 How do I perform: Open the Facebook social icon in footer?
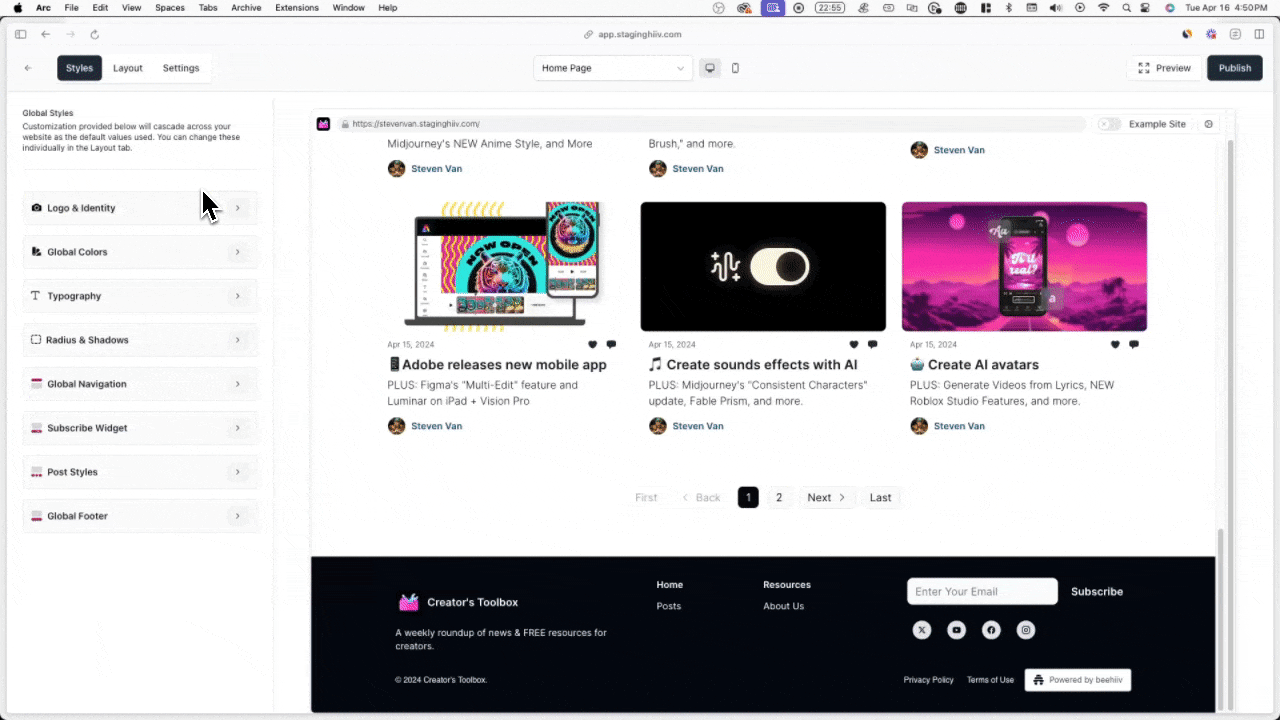pyautogui.click(x=991, y=630)
